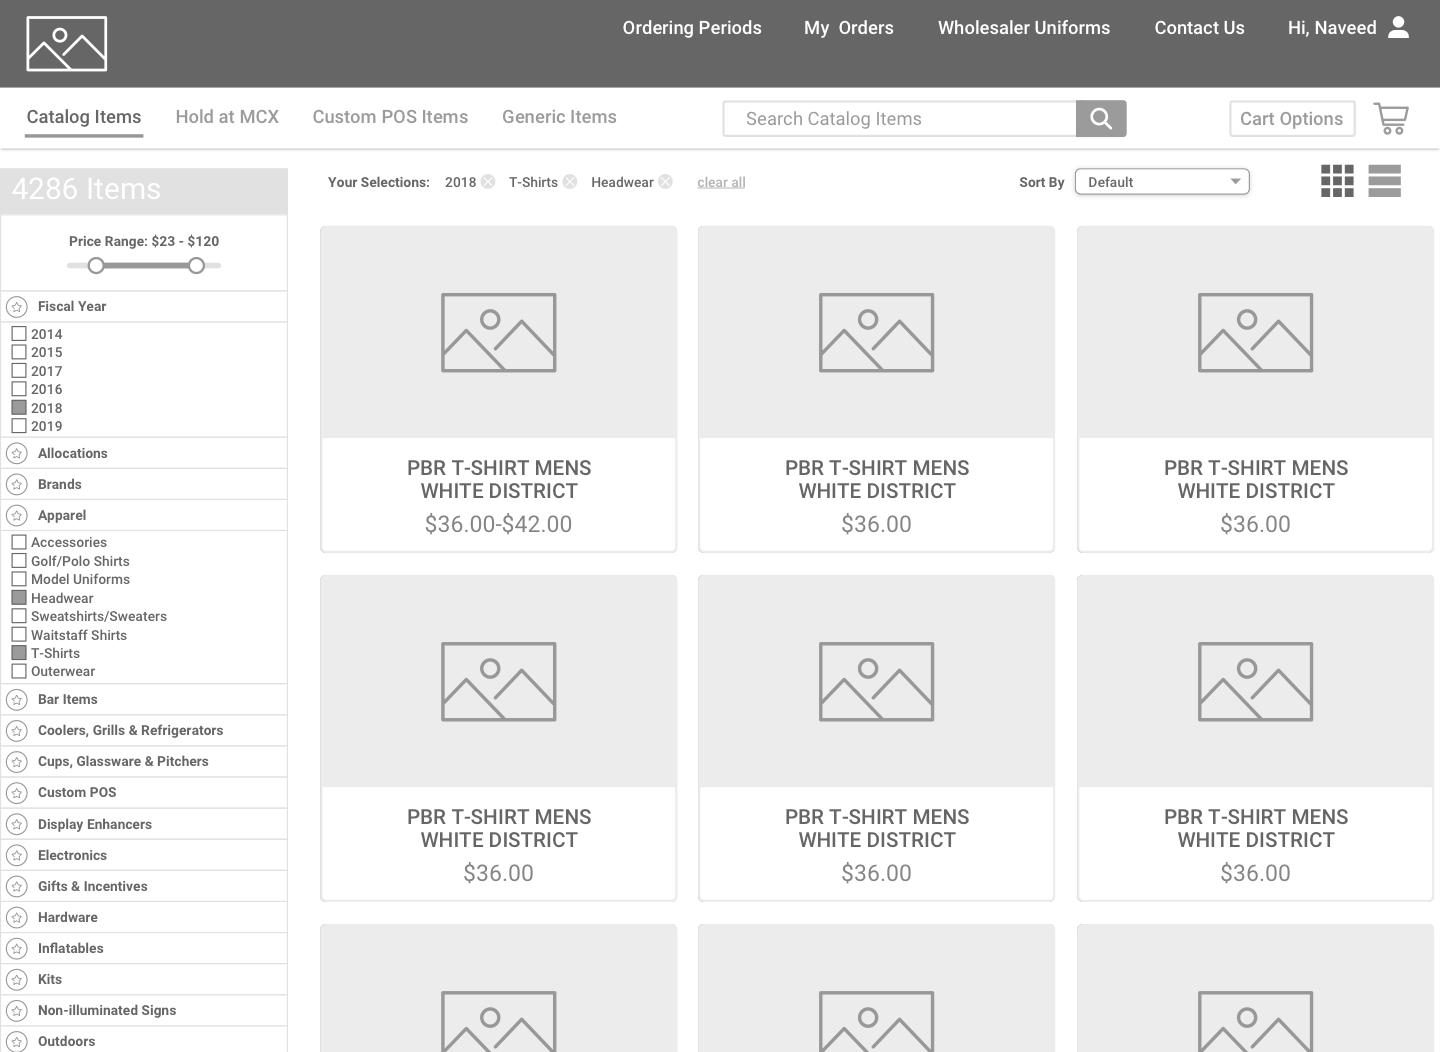This screenshot has height=1052, width=1440.
Task: Click Hi, Naveed account greeting
Action: (x=1332, y=28)
